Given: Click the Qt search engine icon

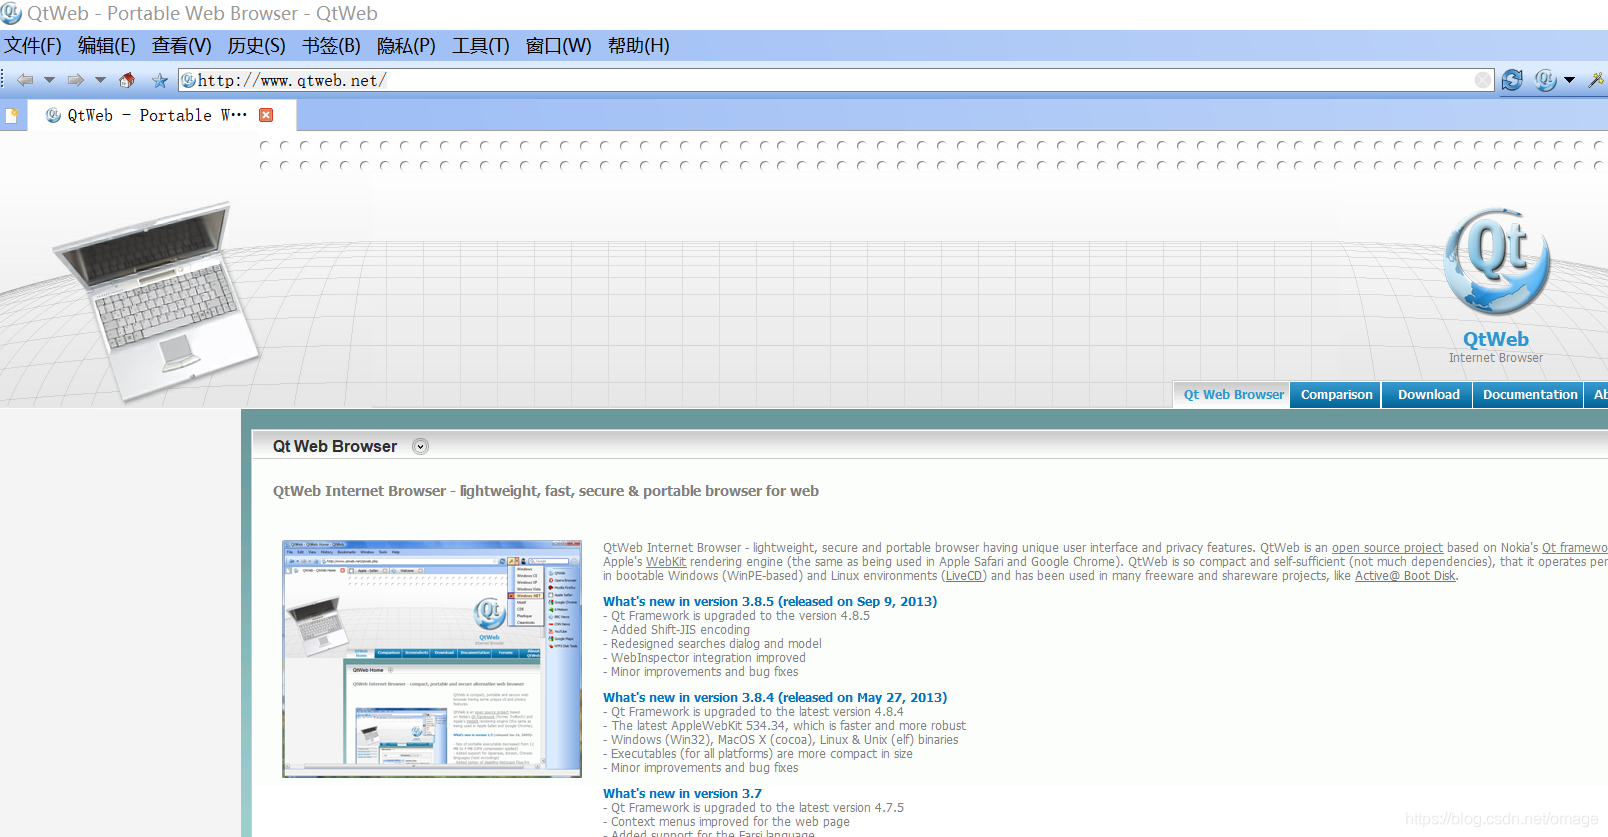Looking at the screenshot, I should pyautogui.click(x=1545, y=80).
